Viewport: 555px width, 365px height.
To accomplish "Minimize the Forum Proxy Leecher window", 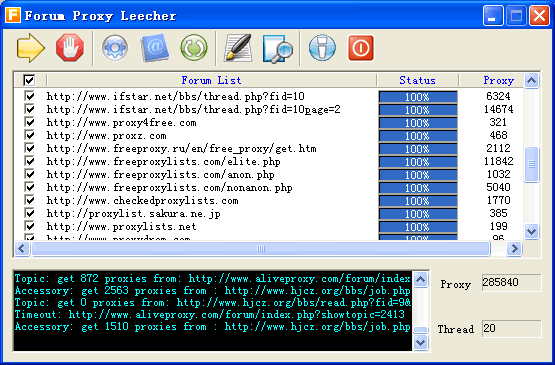I will (x=493, y=16).
